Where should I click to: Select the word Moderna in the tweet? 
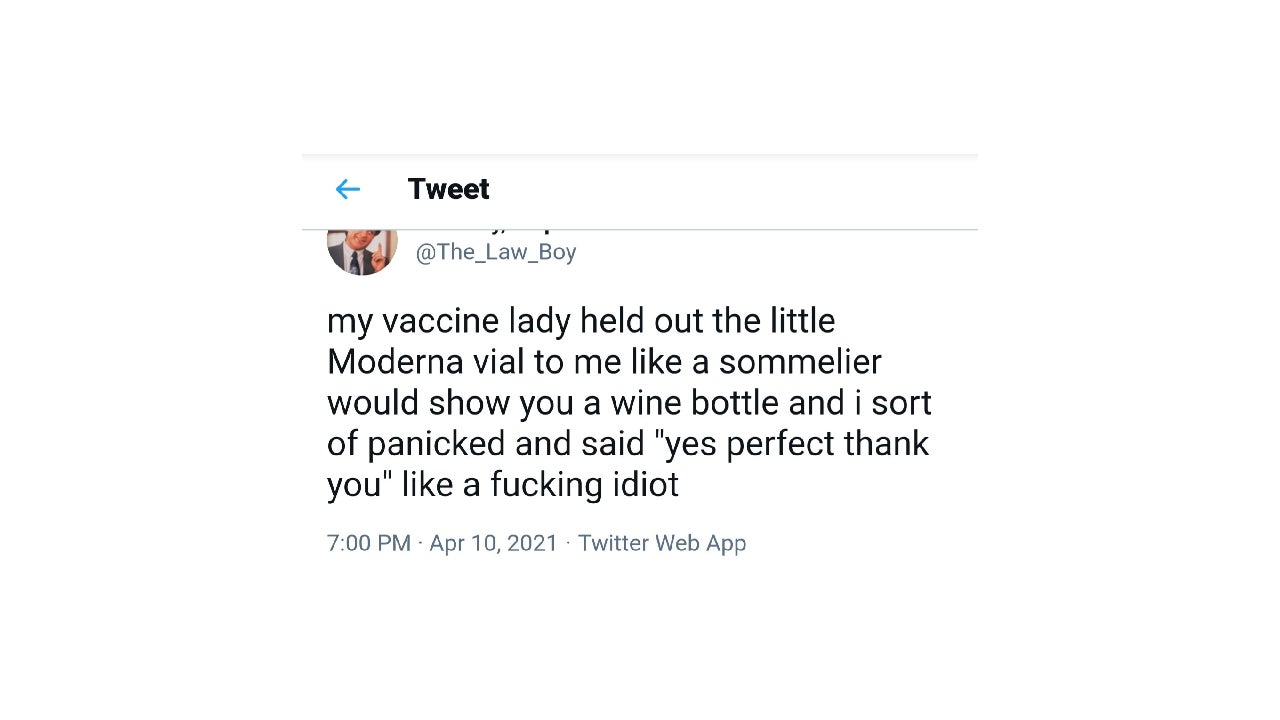pyautogui.click(x=396, y=361)
